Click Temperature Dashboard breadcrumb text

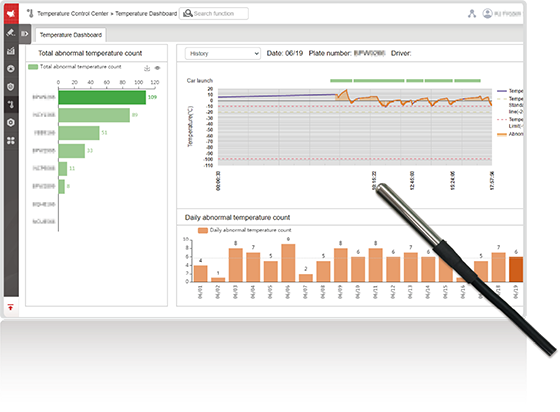click(146, 14)
